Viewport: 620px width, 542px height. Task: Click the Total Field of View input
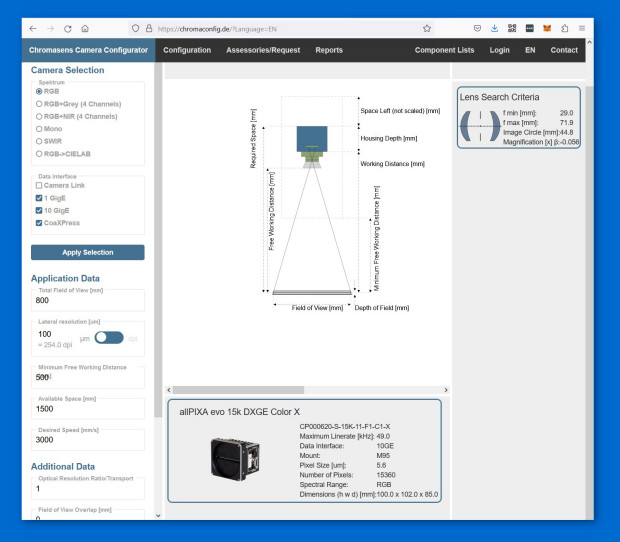click(88, 300)
